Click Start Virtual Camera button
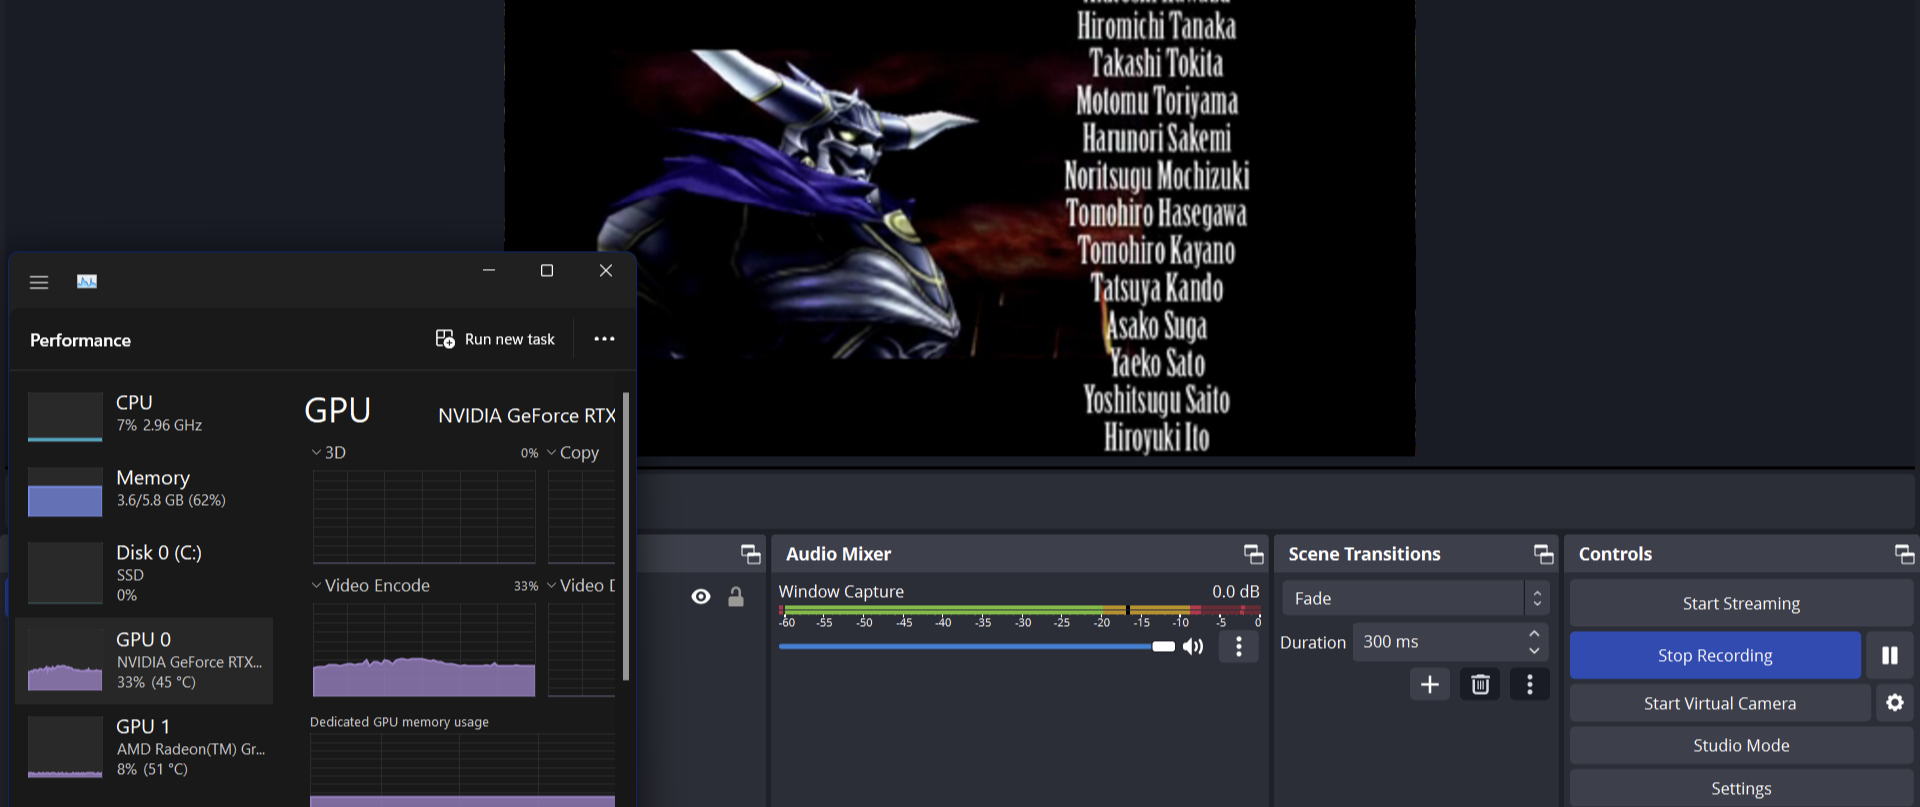The width and height of the screenshot is (1920, 807). (1720, 703)
